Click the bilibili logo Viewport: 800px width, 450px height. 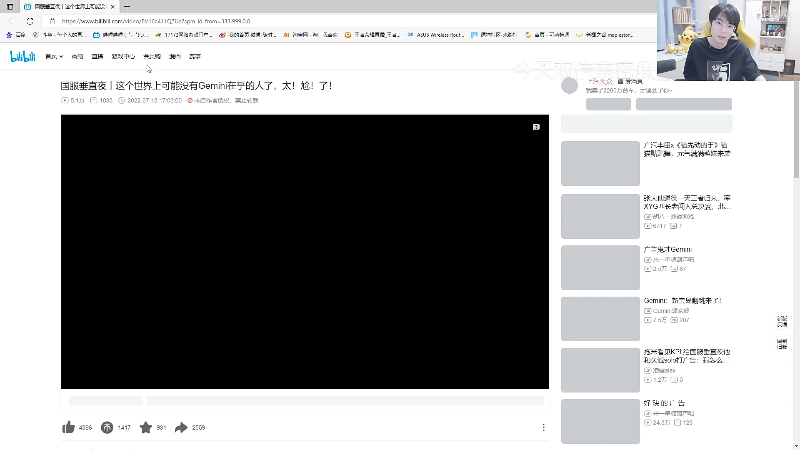click(22, 56)
